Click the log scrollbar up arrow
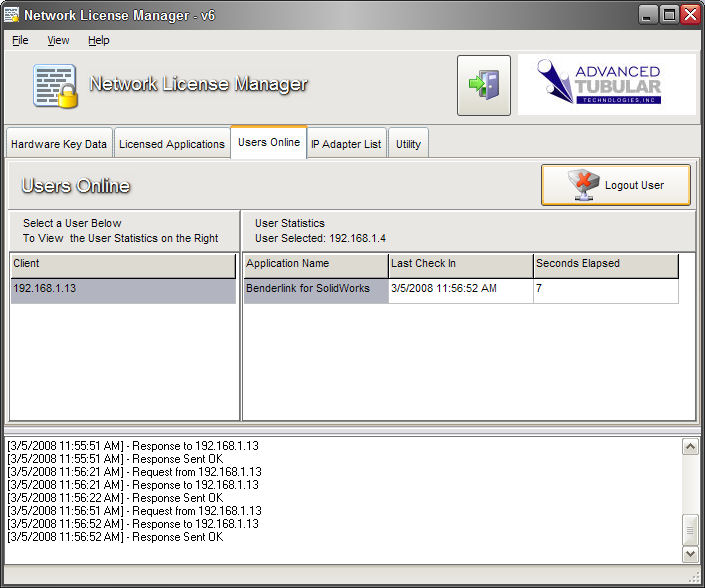This screenshot has height=588, width=705. click(x=690, y=447)
